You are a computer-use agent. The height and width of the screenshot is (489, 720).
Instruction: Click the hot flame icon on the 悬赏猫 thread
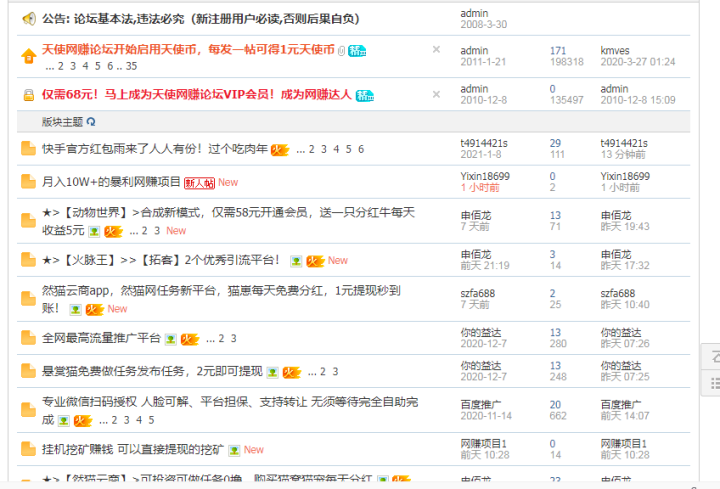292,372
